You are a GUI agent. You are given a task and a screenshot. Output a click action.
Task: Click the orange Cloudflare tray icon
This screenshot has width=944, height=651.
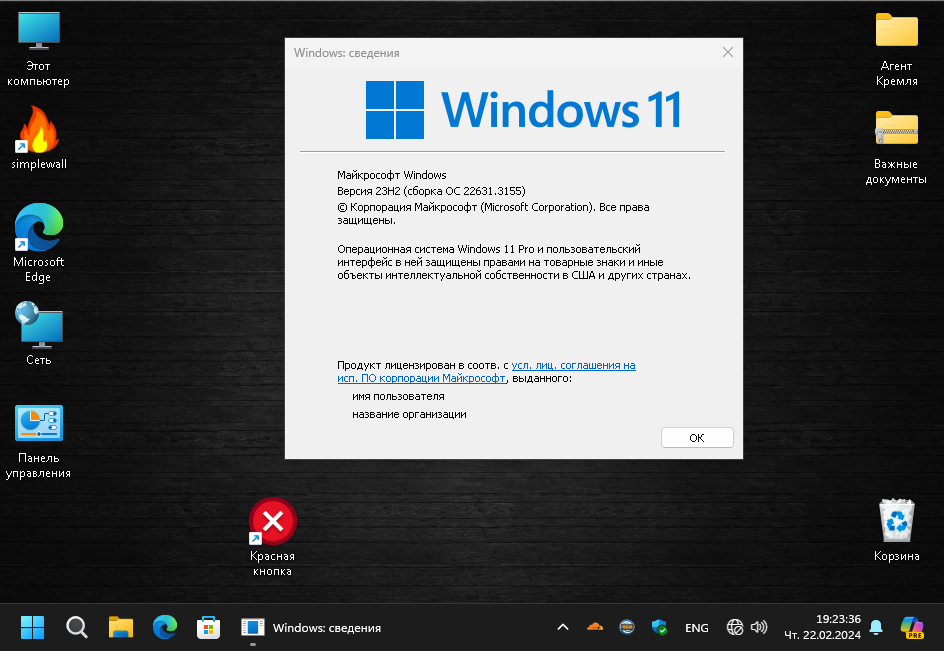click(595, 627)
